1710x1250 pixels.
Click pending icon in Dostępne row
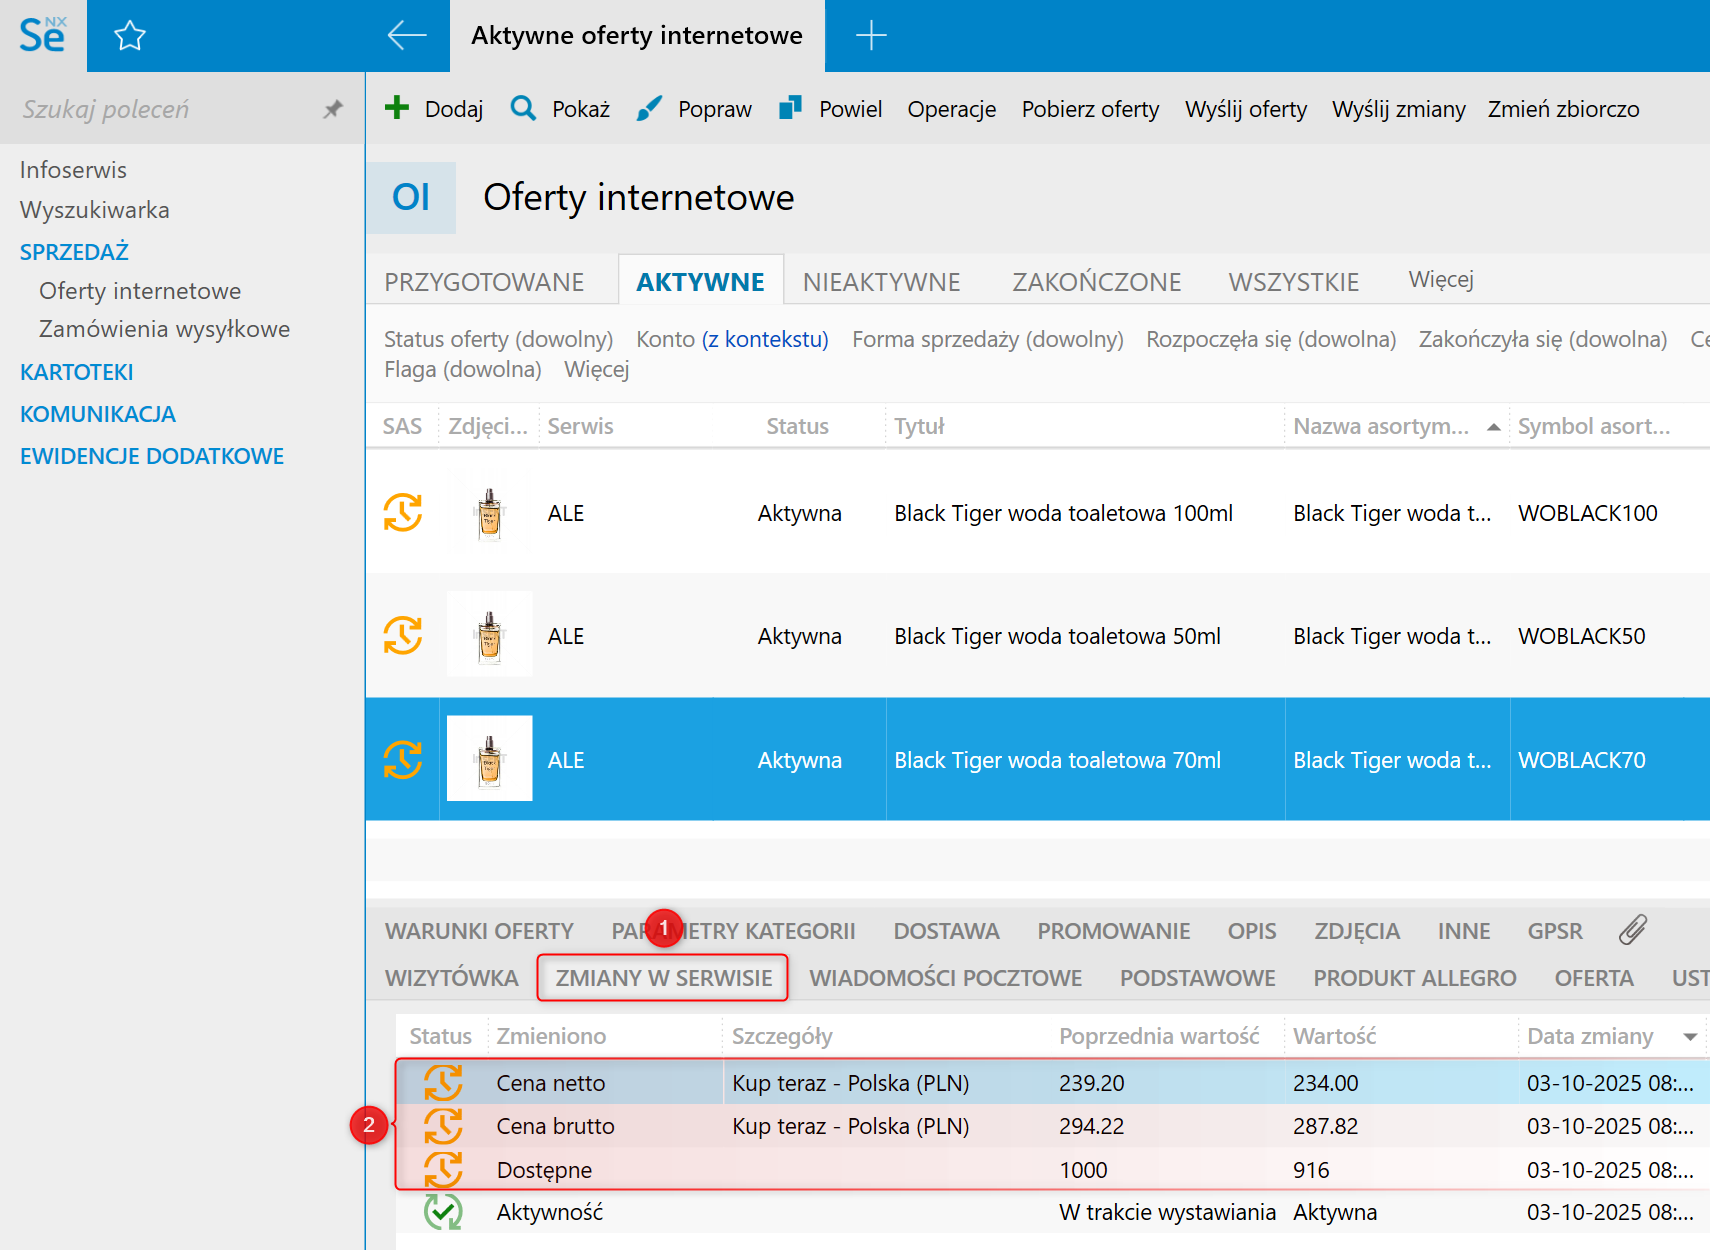(443, 1169)
